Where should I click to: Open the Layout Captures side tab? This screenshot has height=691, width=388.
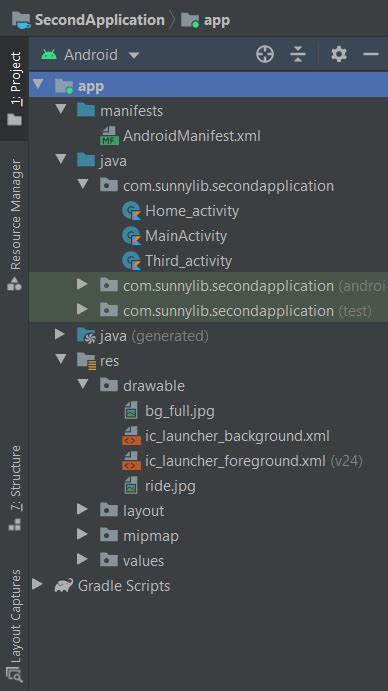(x=15, y=625)
